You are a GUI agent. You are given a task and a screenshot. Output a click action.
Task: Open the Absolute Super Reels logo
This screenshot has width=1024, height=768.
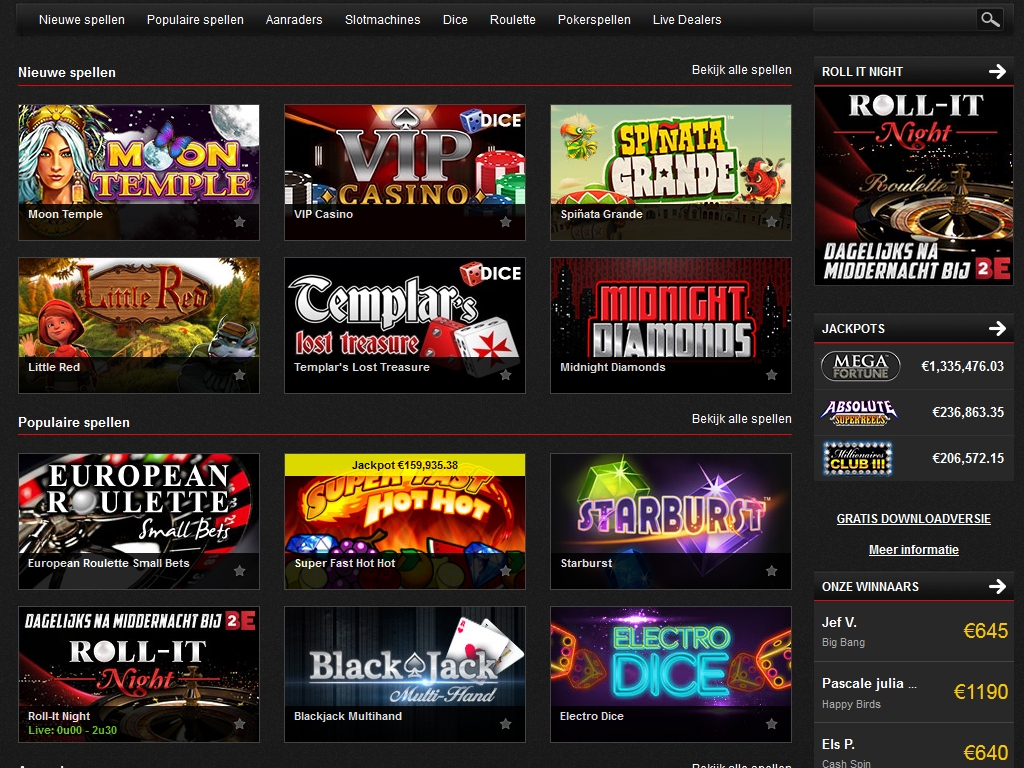tap(859, 412)
